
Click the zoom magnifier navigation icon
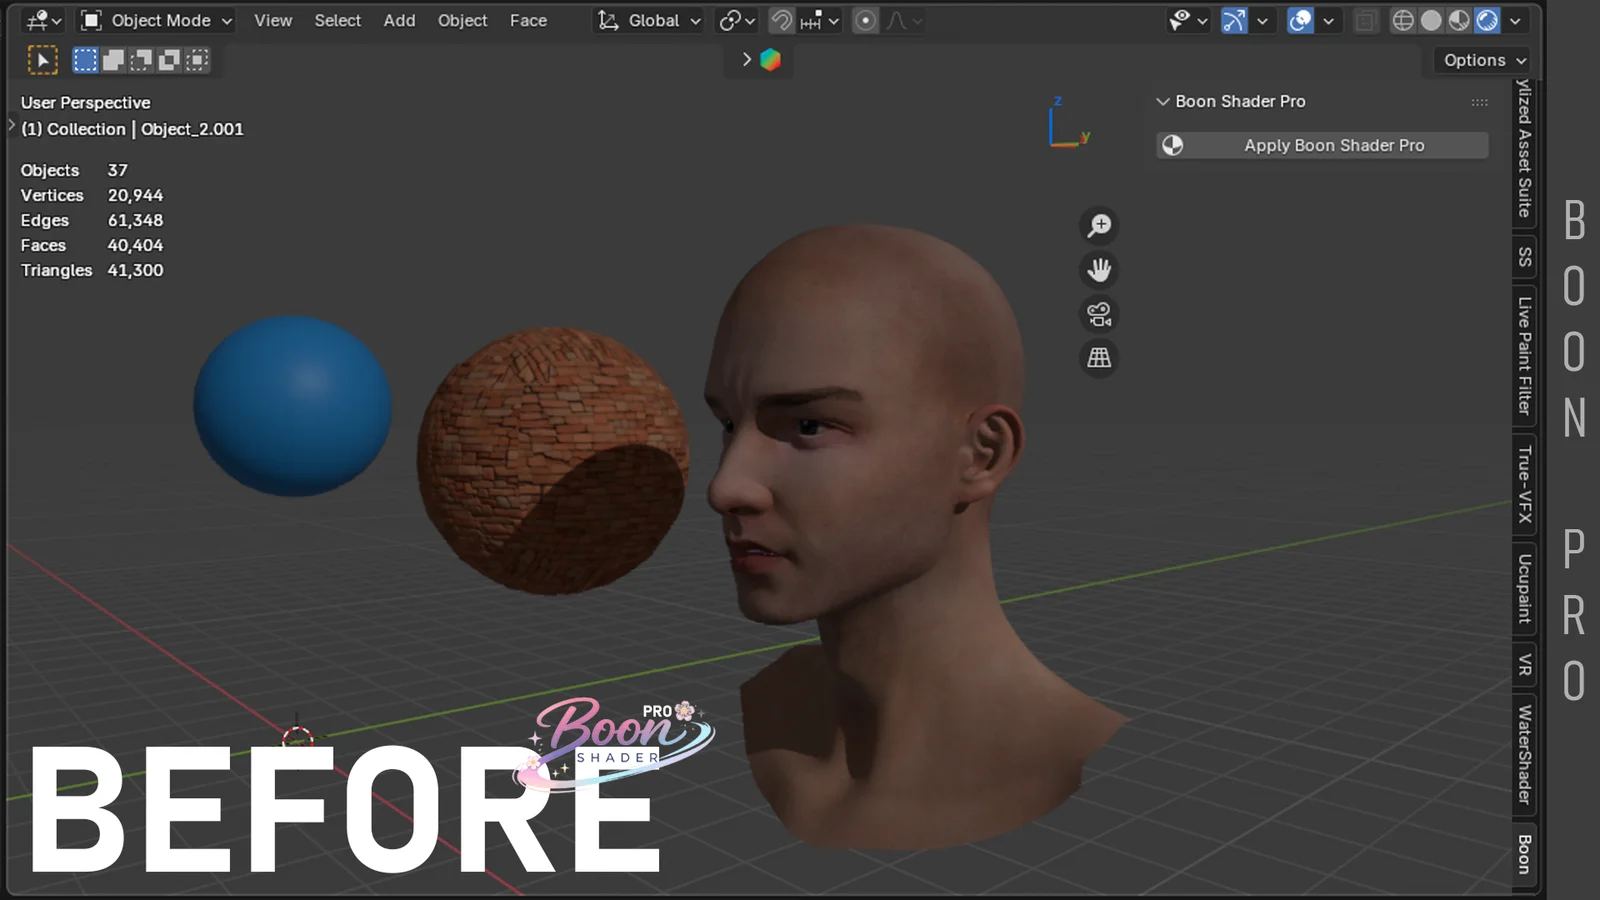[1098, 226]
